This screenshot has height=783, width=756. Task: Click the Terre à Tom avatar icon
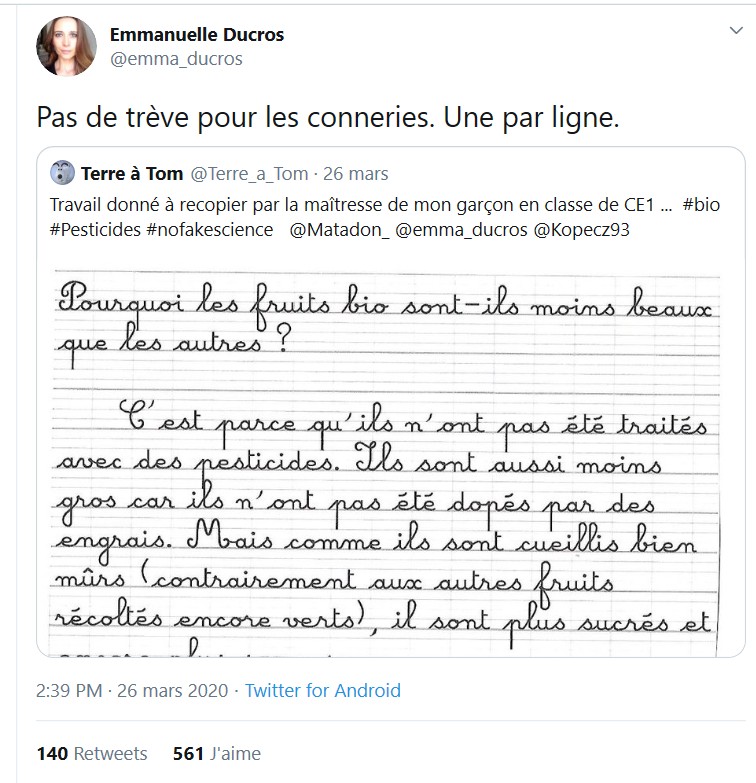pyautogui.click(x=62, y=173)
